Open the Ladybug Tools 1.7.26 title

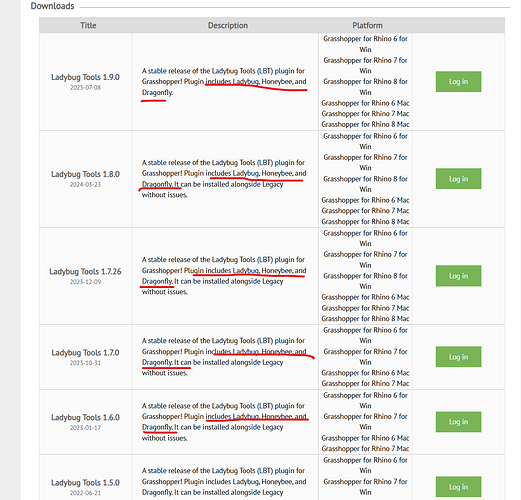(x=85, y=271)
